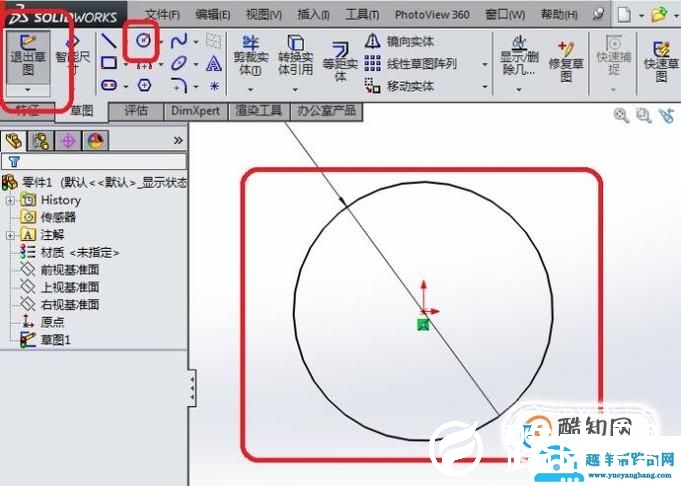The image size is (681, 486).
Task: Open dropdown next to Circle tool
Action: (161, 42)
